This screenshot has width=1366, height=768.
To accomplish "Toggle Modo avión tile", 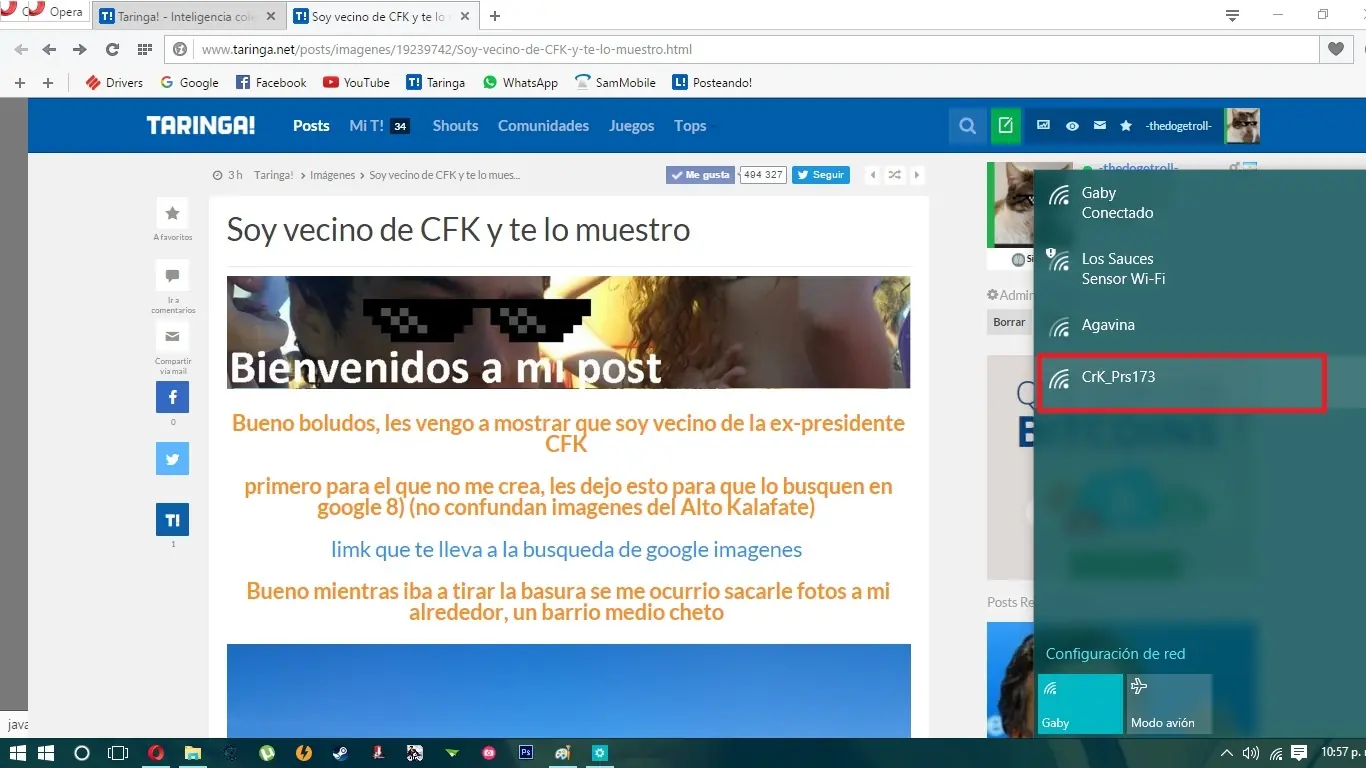I will [1169, 704].
